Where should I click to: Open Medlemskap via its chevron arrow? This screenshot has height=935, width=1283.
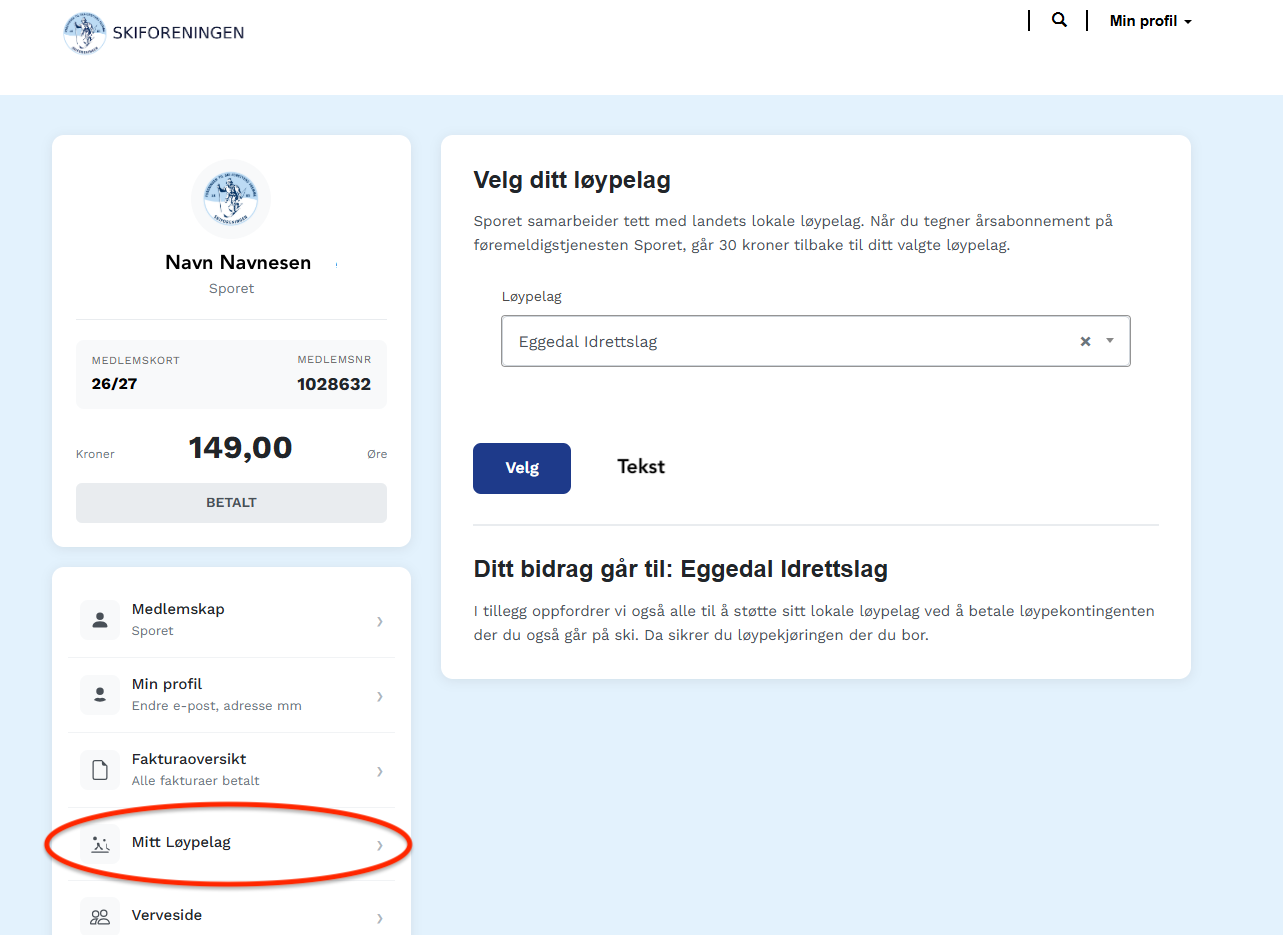(379, 621)
